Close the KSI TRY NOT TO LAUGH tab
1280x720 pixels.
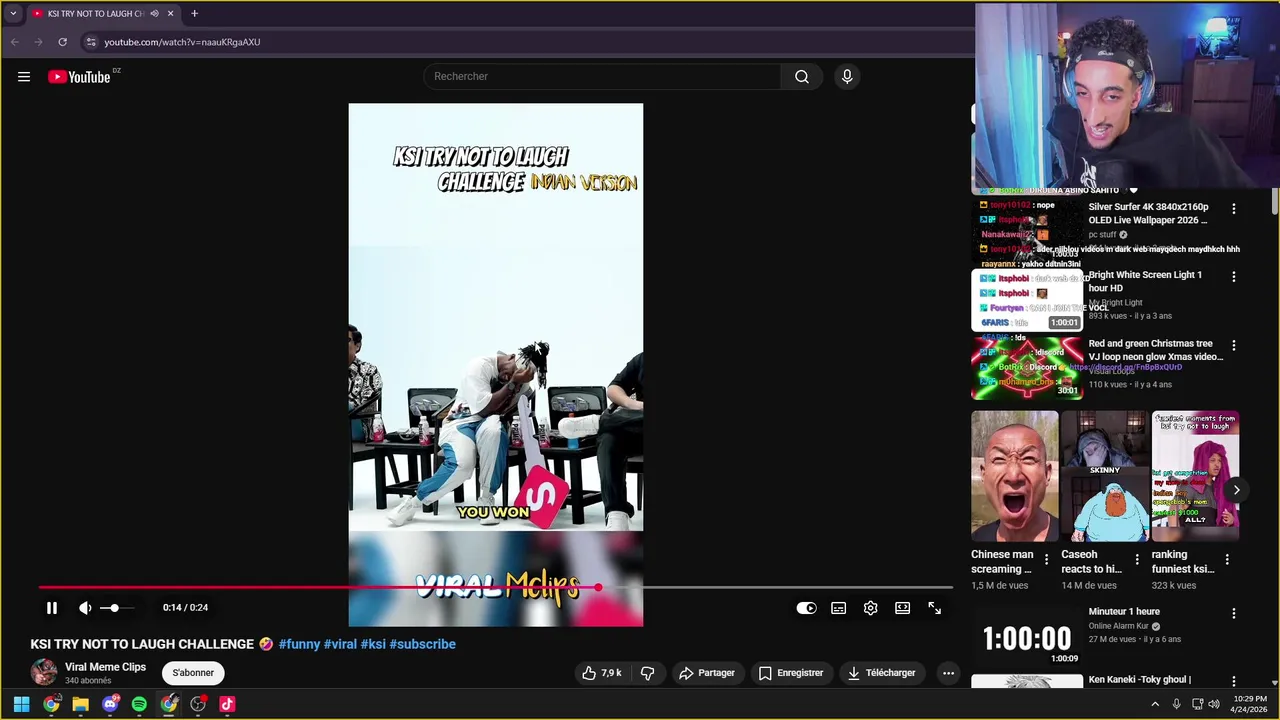(170, 14)
